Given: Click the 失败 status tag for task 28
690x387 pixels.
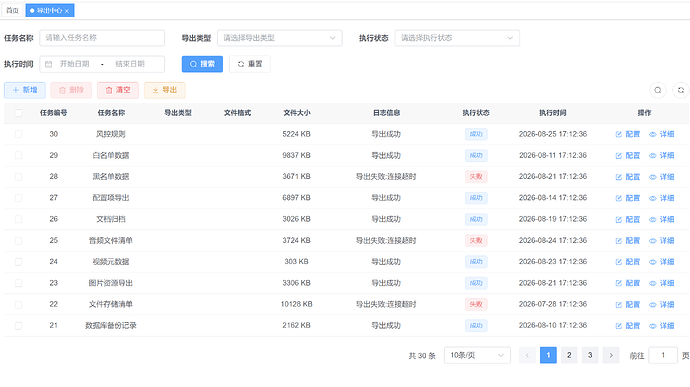Looking at the screenshot, I should (x=476, y=177).
